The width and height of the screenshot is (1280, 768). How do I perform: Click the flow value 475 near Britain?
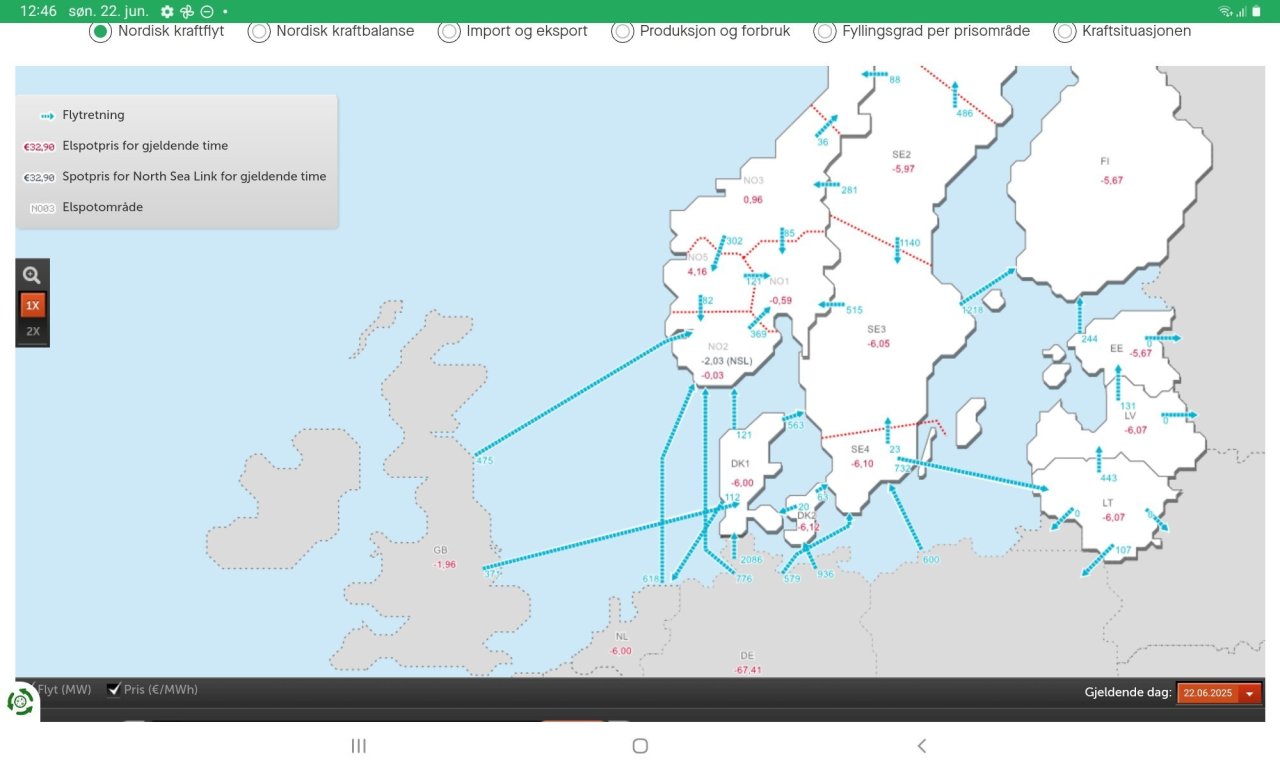pos(485,460)
